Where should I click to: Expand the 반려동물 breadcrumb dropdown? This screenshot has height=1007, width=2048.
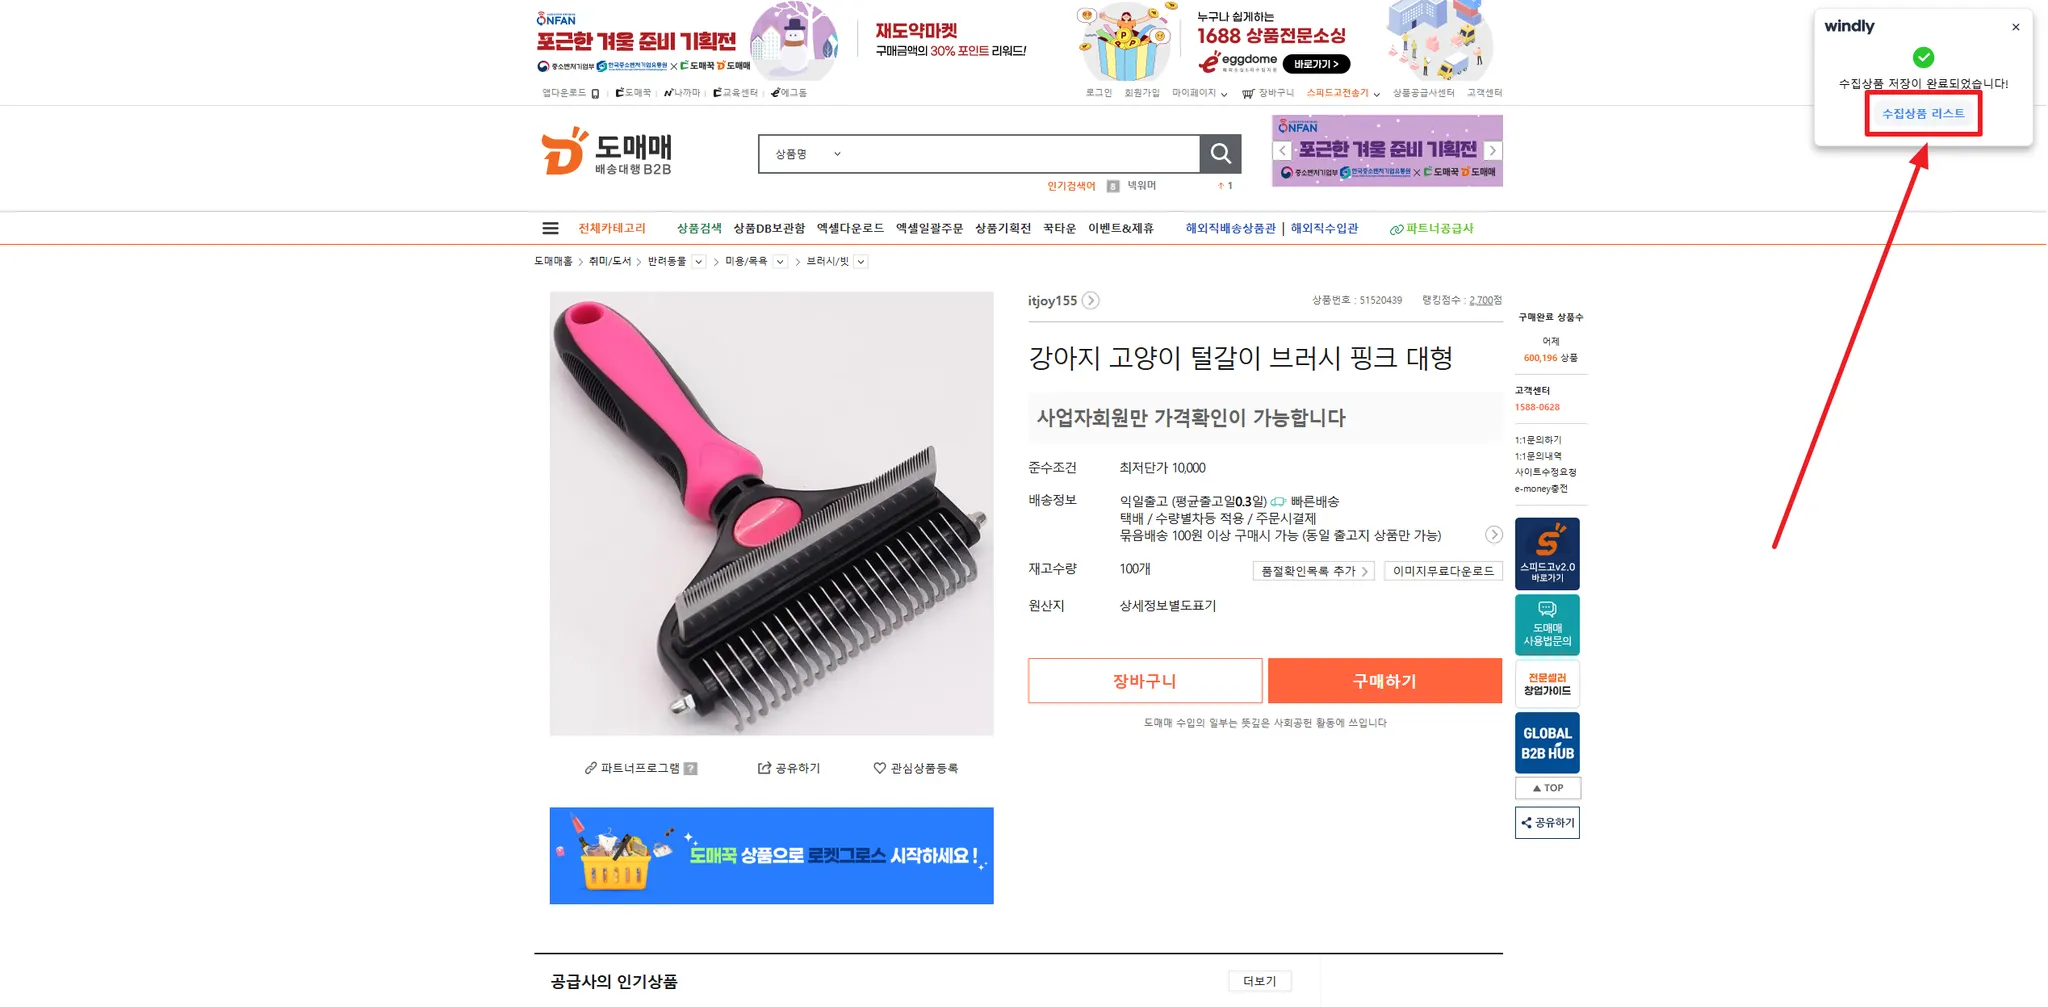tap(699, 261)
